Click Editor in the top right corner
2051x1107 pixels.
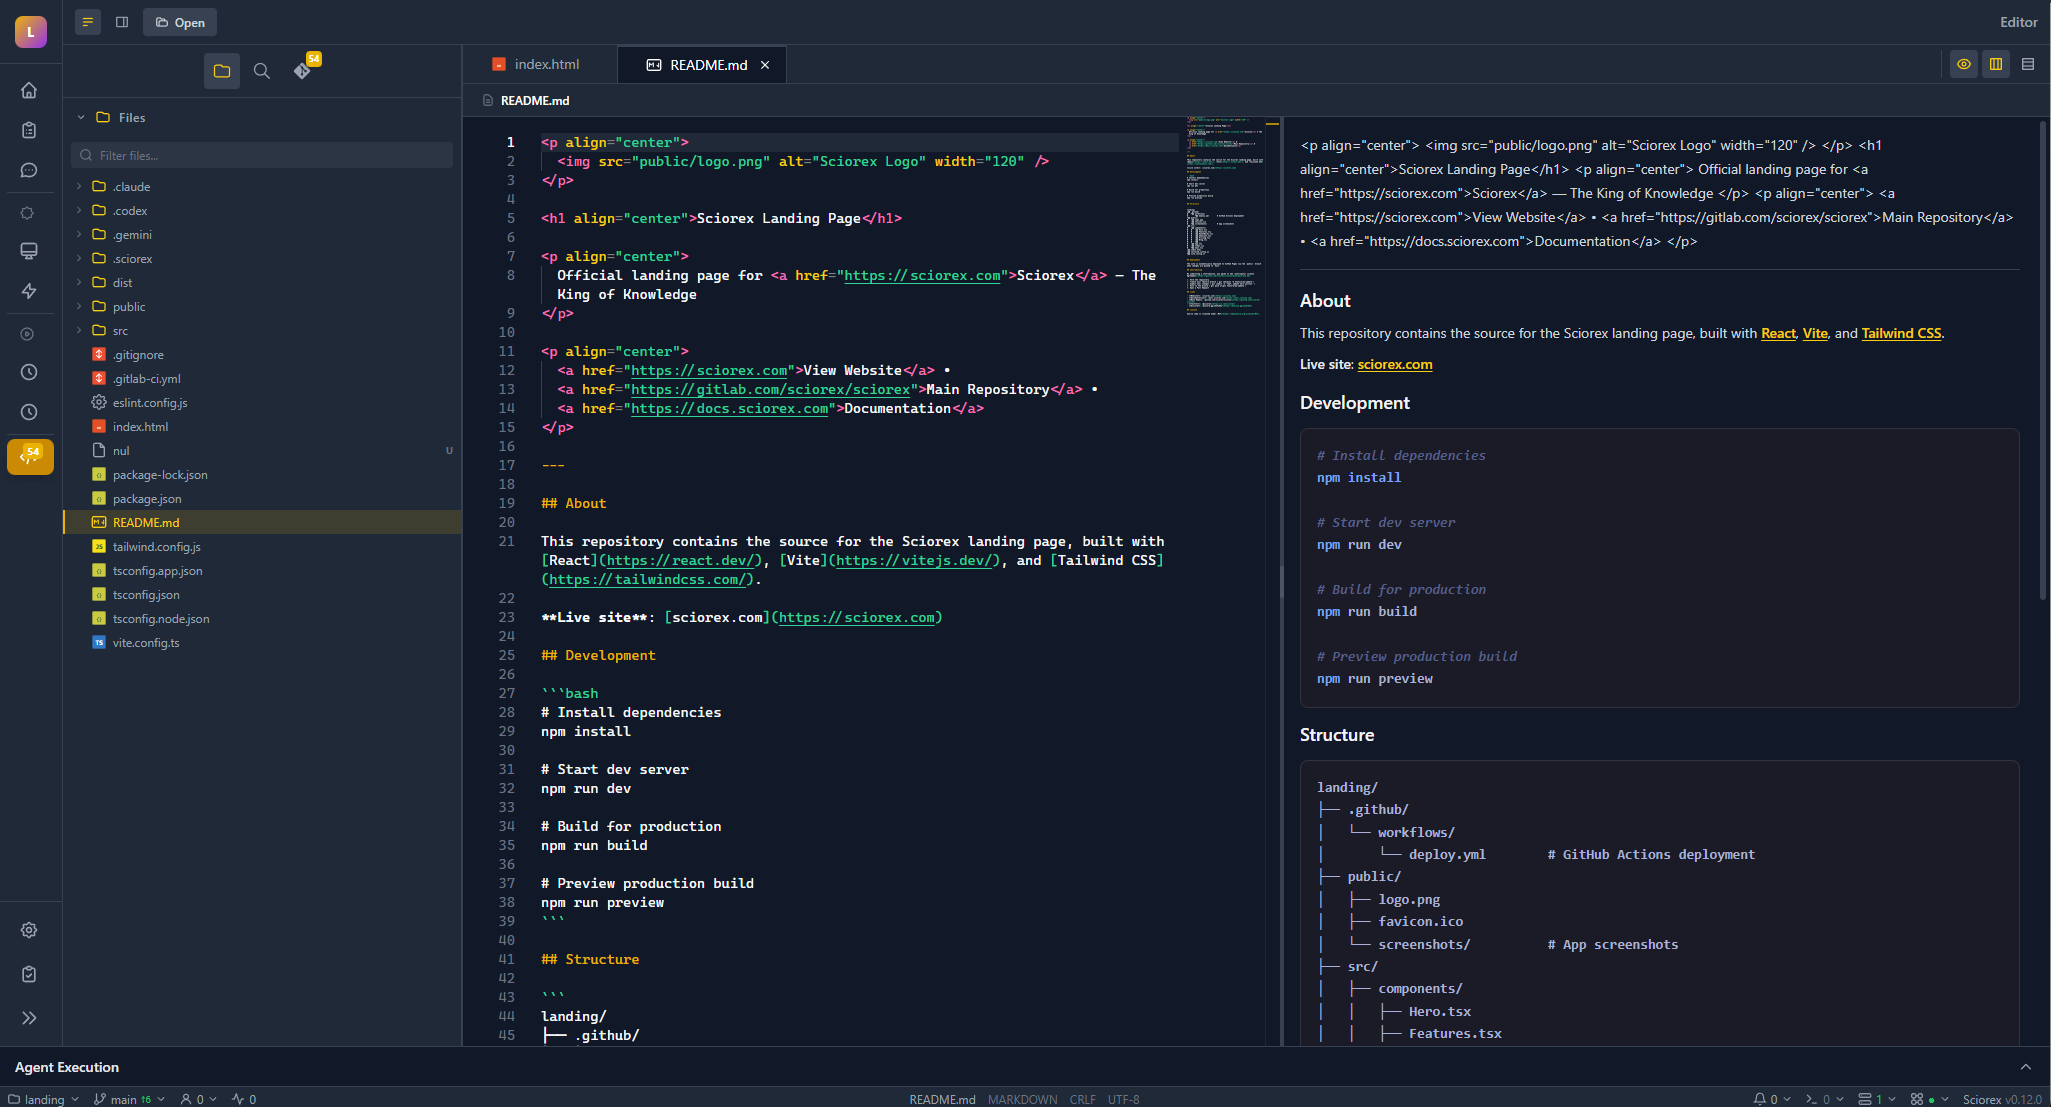[2017, 21]
